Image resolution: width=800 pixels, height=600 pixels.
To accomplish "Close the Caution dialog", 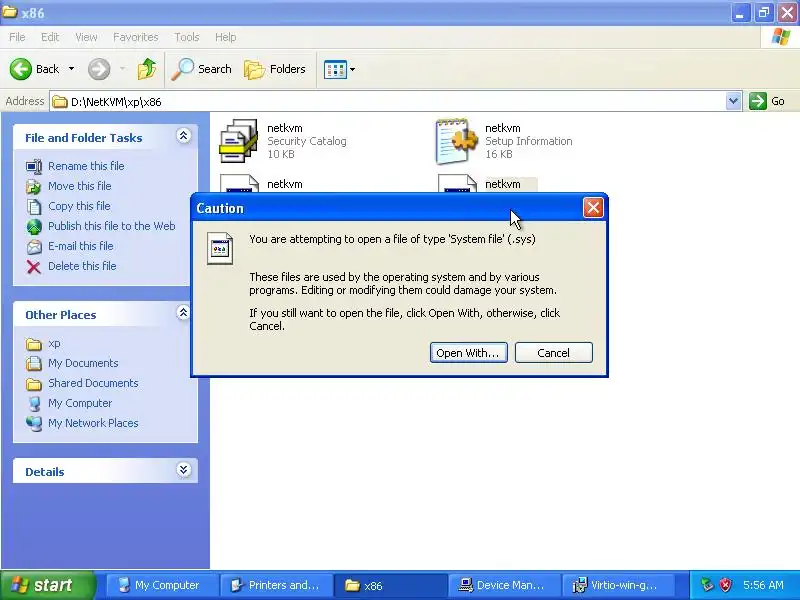I will (593, 208).
